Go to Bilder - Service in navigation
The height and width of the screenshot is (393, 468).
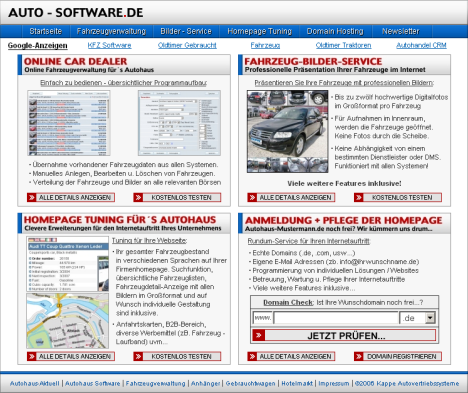coord(186,31)
